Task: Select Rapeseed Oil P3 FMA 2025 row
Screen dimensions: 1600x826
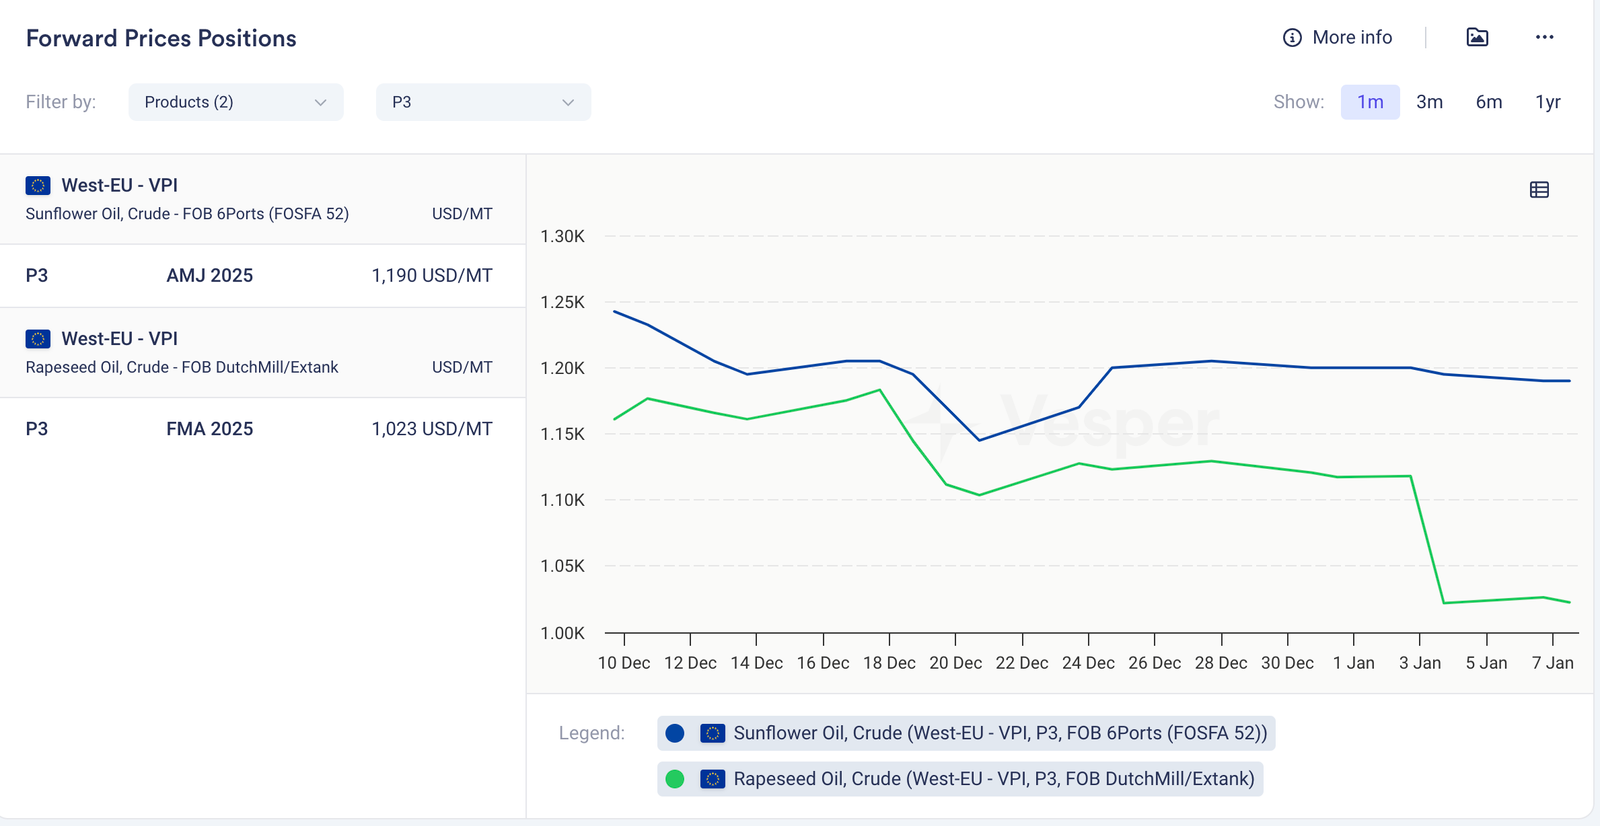Action: tap(260, 429)
